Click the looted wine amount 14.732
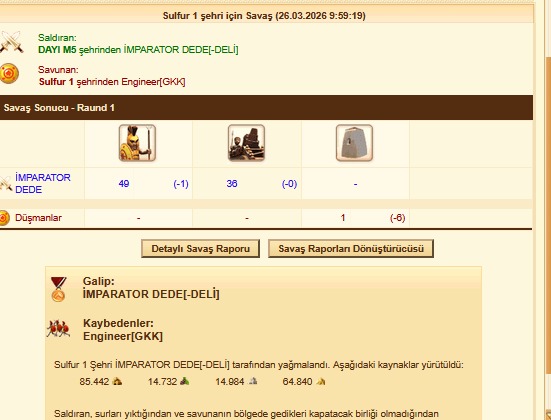 click(x=162, y=382)
